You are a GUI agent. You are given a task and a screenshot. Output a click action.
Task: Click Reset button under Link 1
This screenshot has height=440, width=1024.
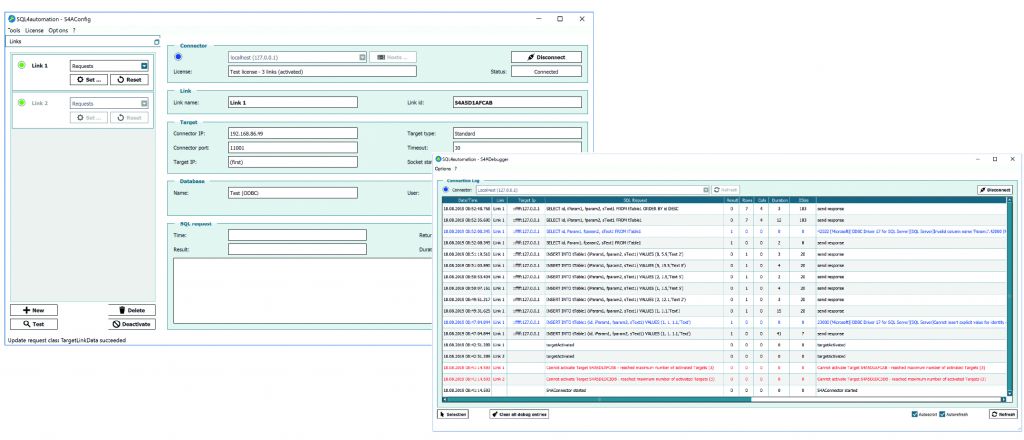point(129,80)
